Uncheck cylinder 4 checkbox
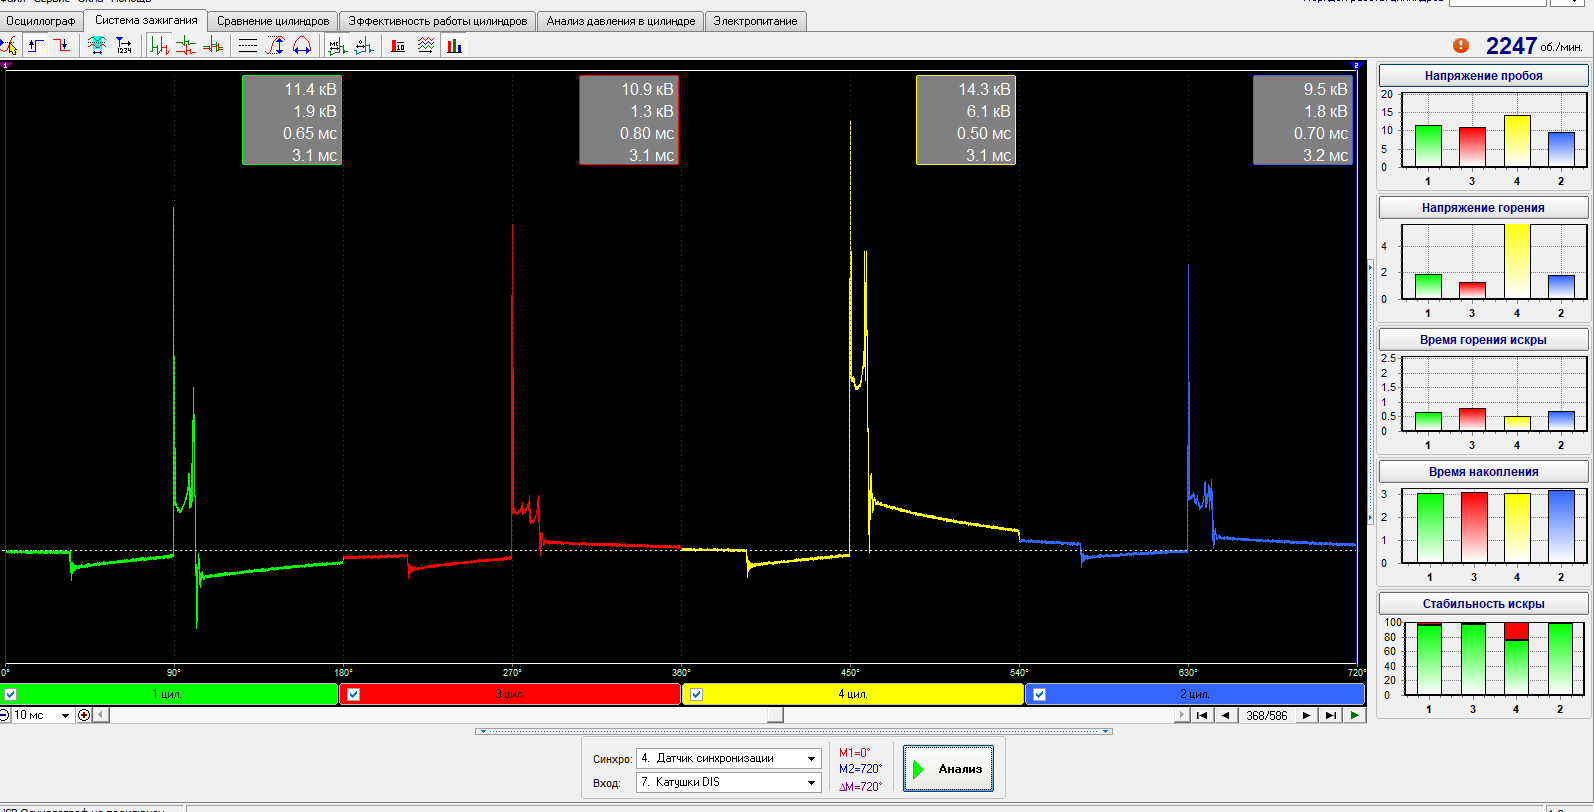The width and height of the screenshot is (1594, 812). [696, 694]
